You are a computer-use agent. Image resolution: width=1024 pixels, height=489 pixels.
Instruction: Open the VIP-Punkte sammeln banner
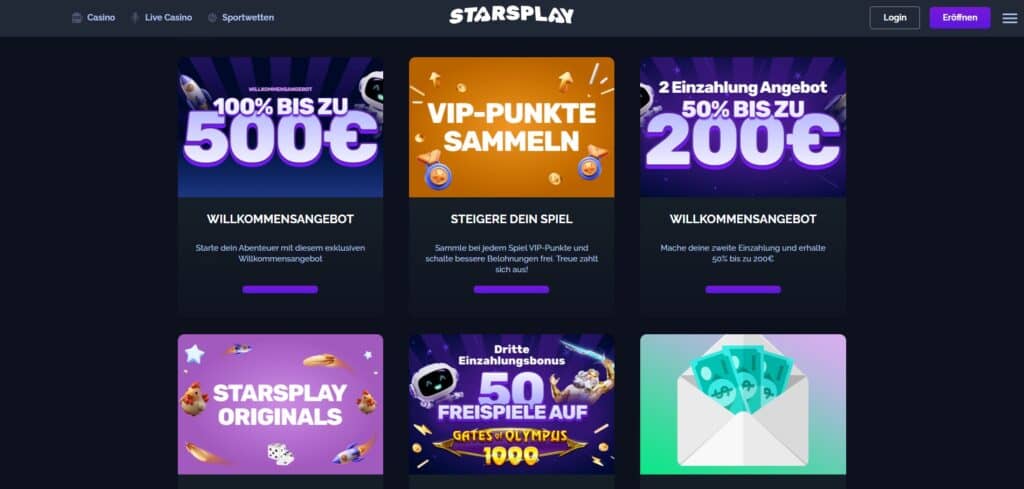[511, 127]
